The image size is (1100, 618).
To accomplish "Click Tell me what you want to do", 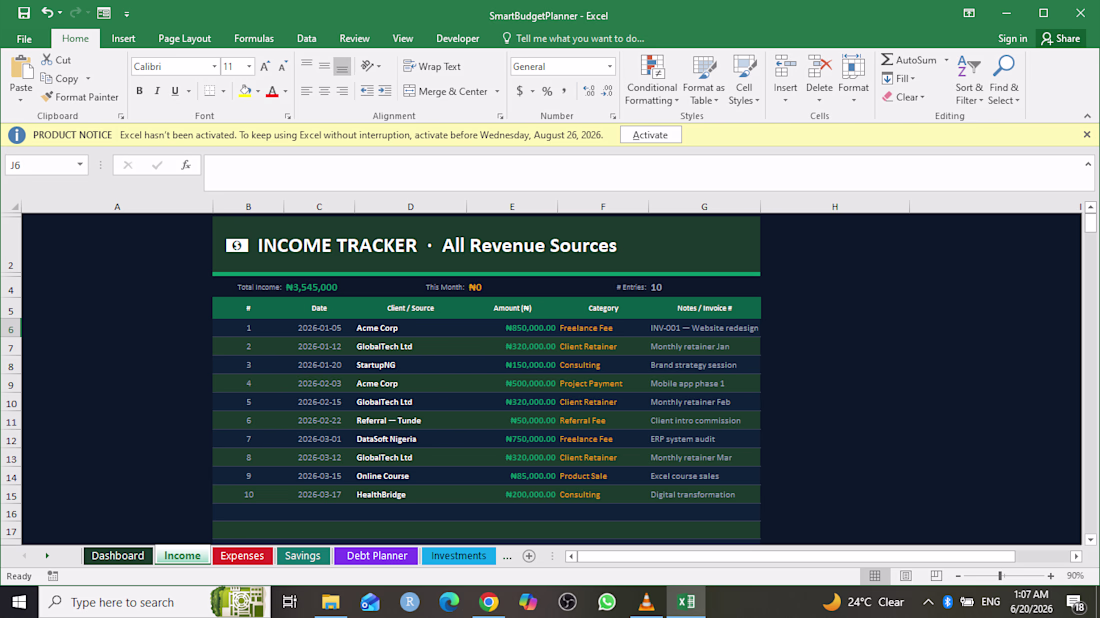I will [573, 39].
